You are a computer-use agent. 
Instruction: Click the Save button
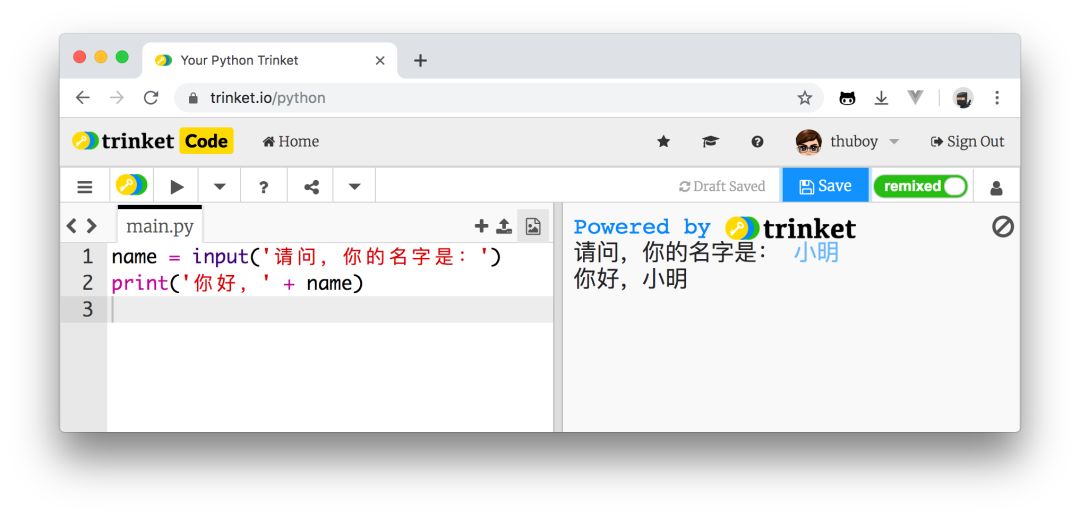coord(825,186)
